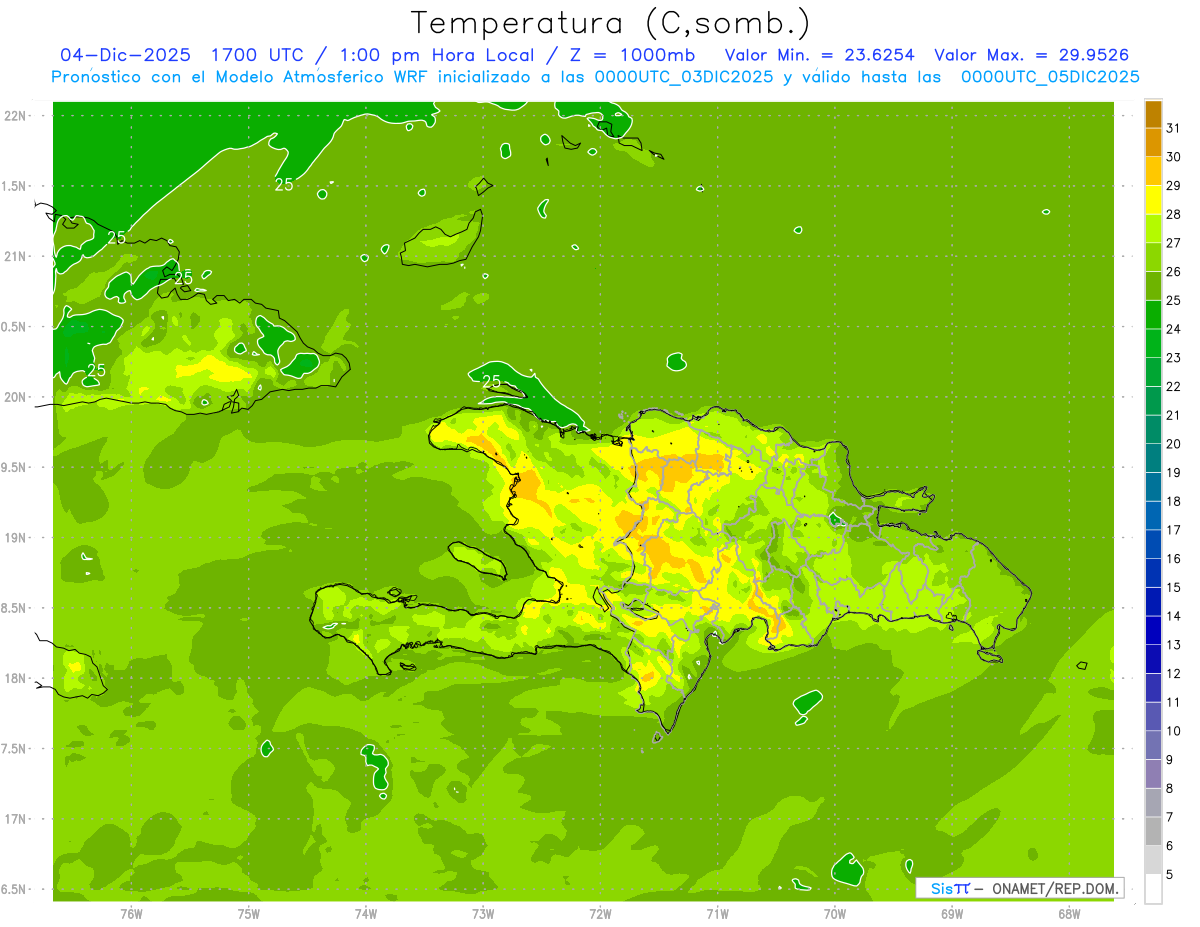Click the colorbar label '10'
This screenshot has height=927, width=1200.
coord(1174,731)
